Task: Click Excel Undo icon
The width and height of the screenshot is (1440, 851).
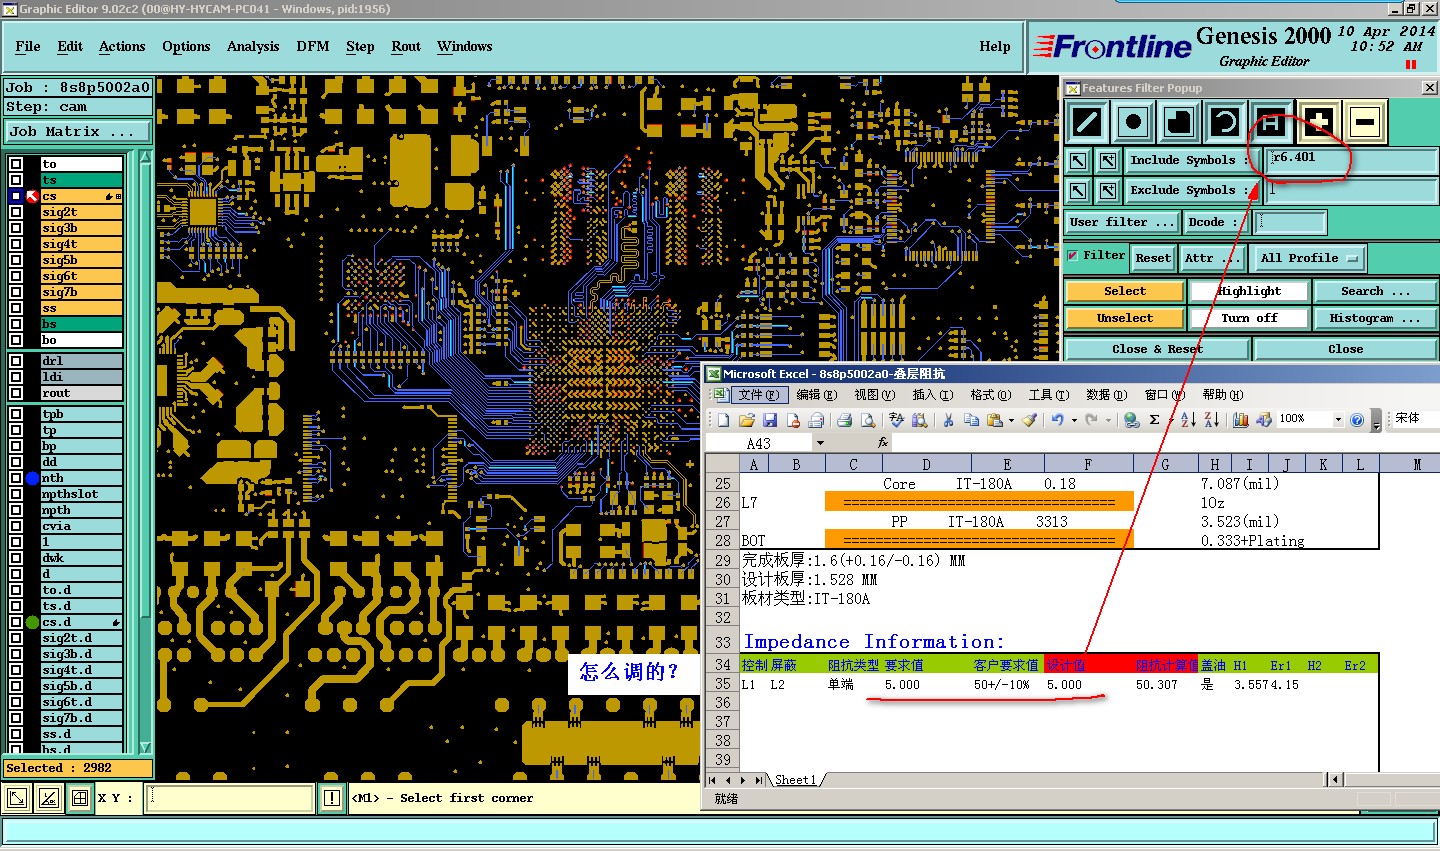Action: click(x=1058, y=420)
